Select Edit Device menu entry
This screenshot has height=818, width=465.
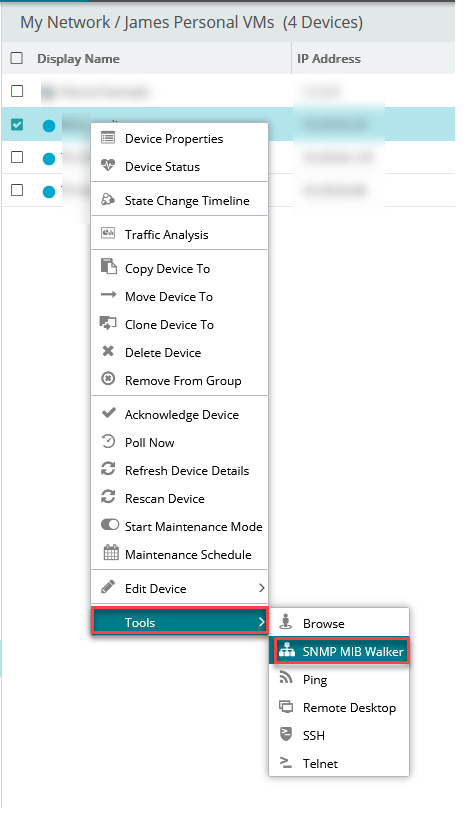180,588
